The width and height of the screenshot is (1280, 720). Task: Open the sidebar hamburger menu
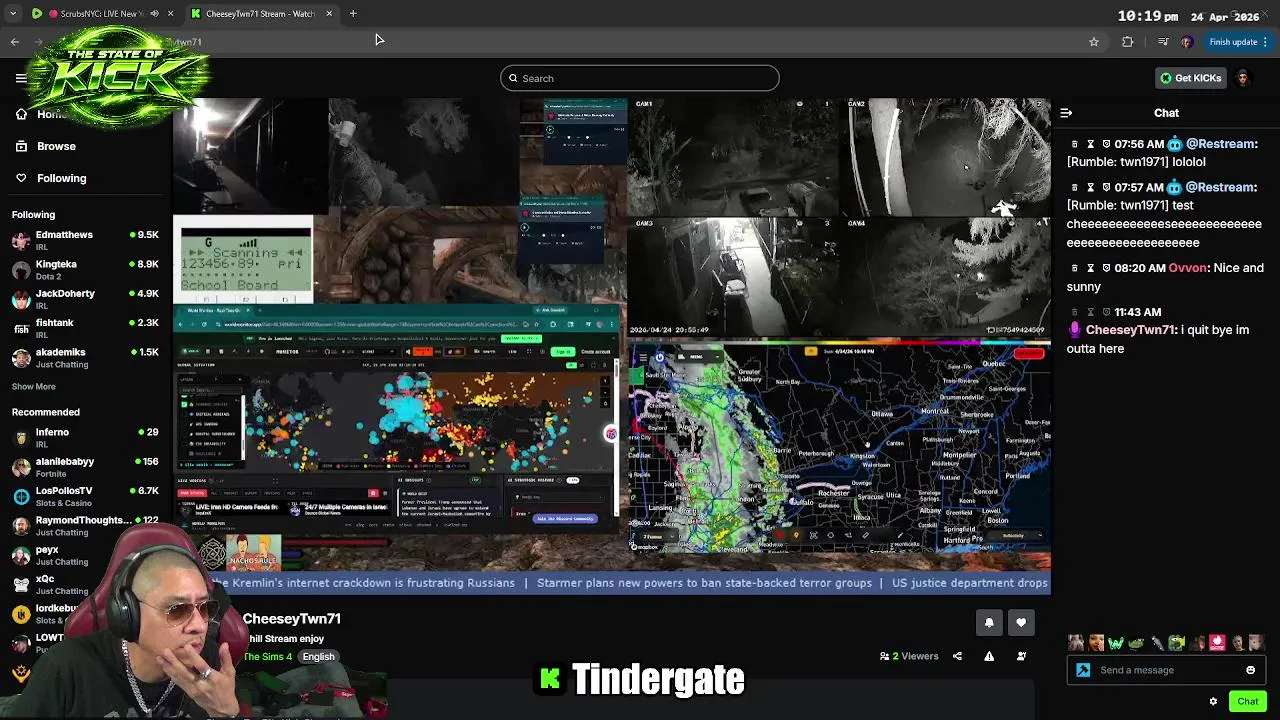(x=21, y=78)
